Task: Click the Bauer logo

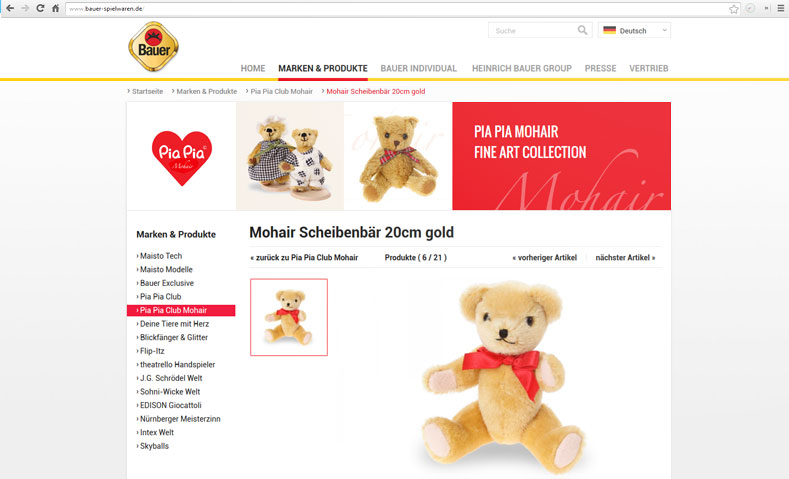Action: [x=153, y=46]
